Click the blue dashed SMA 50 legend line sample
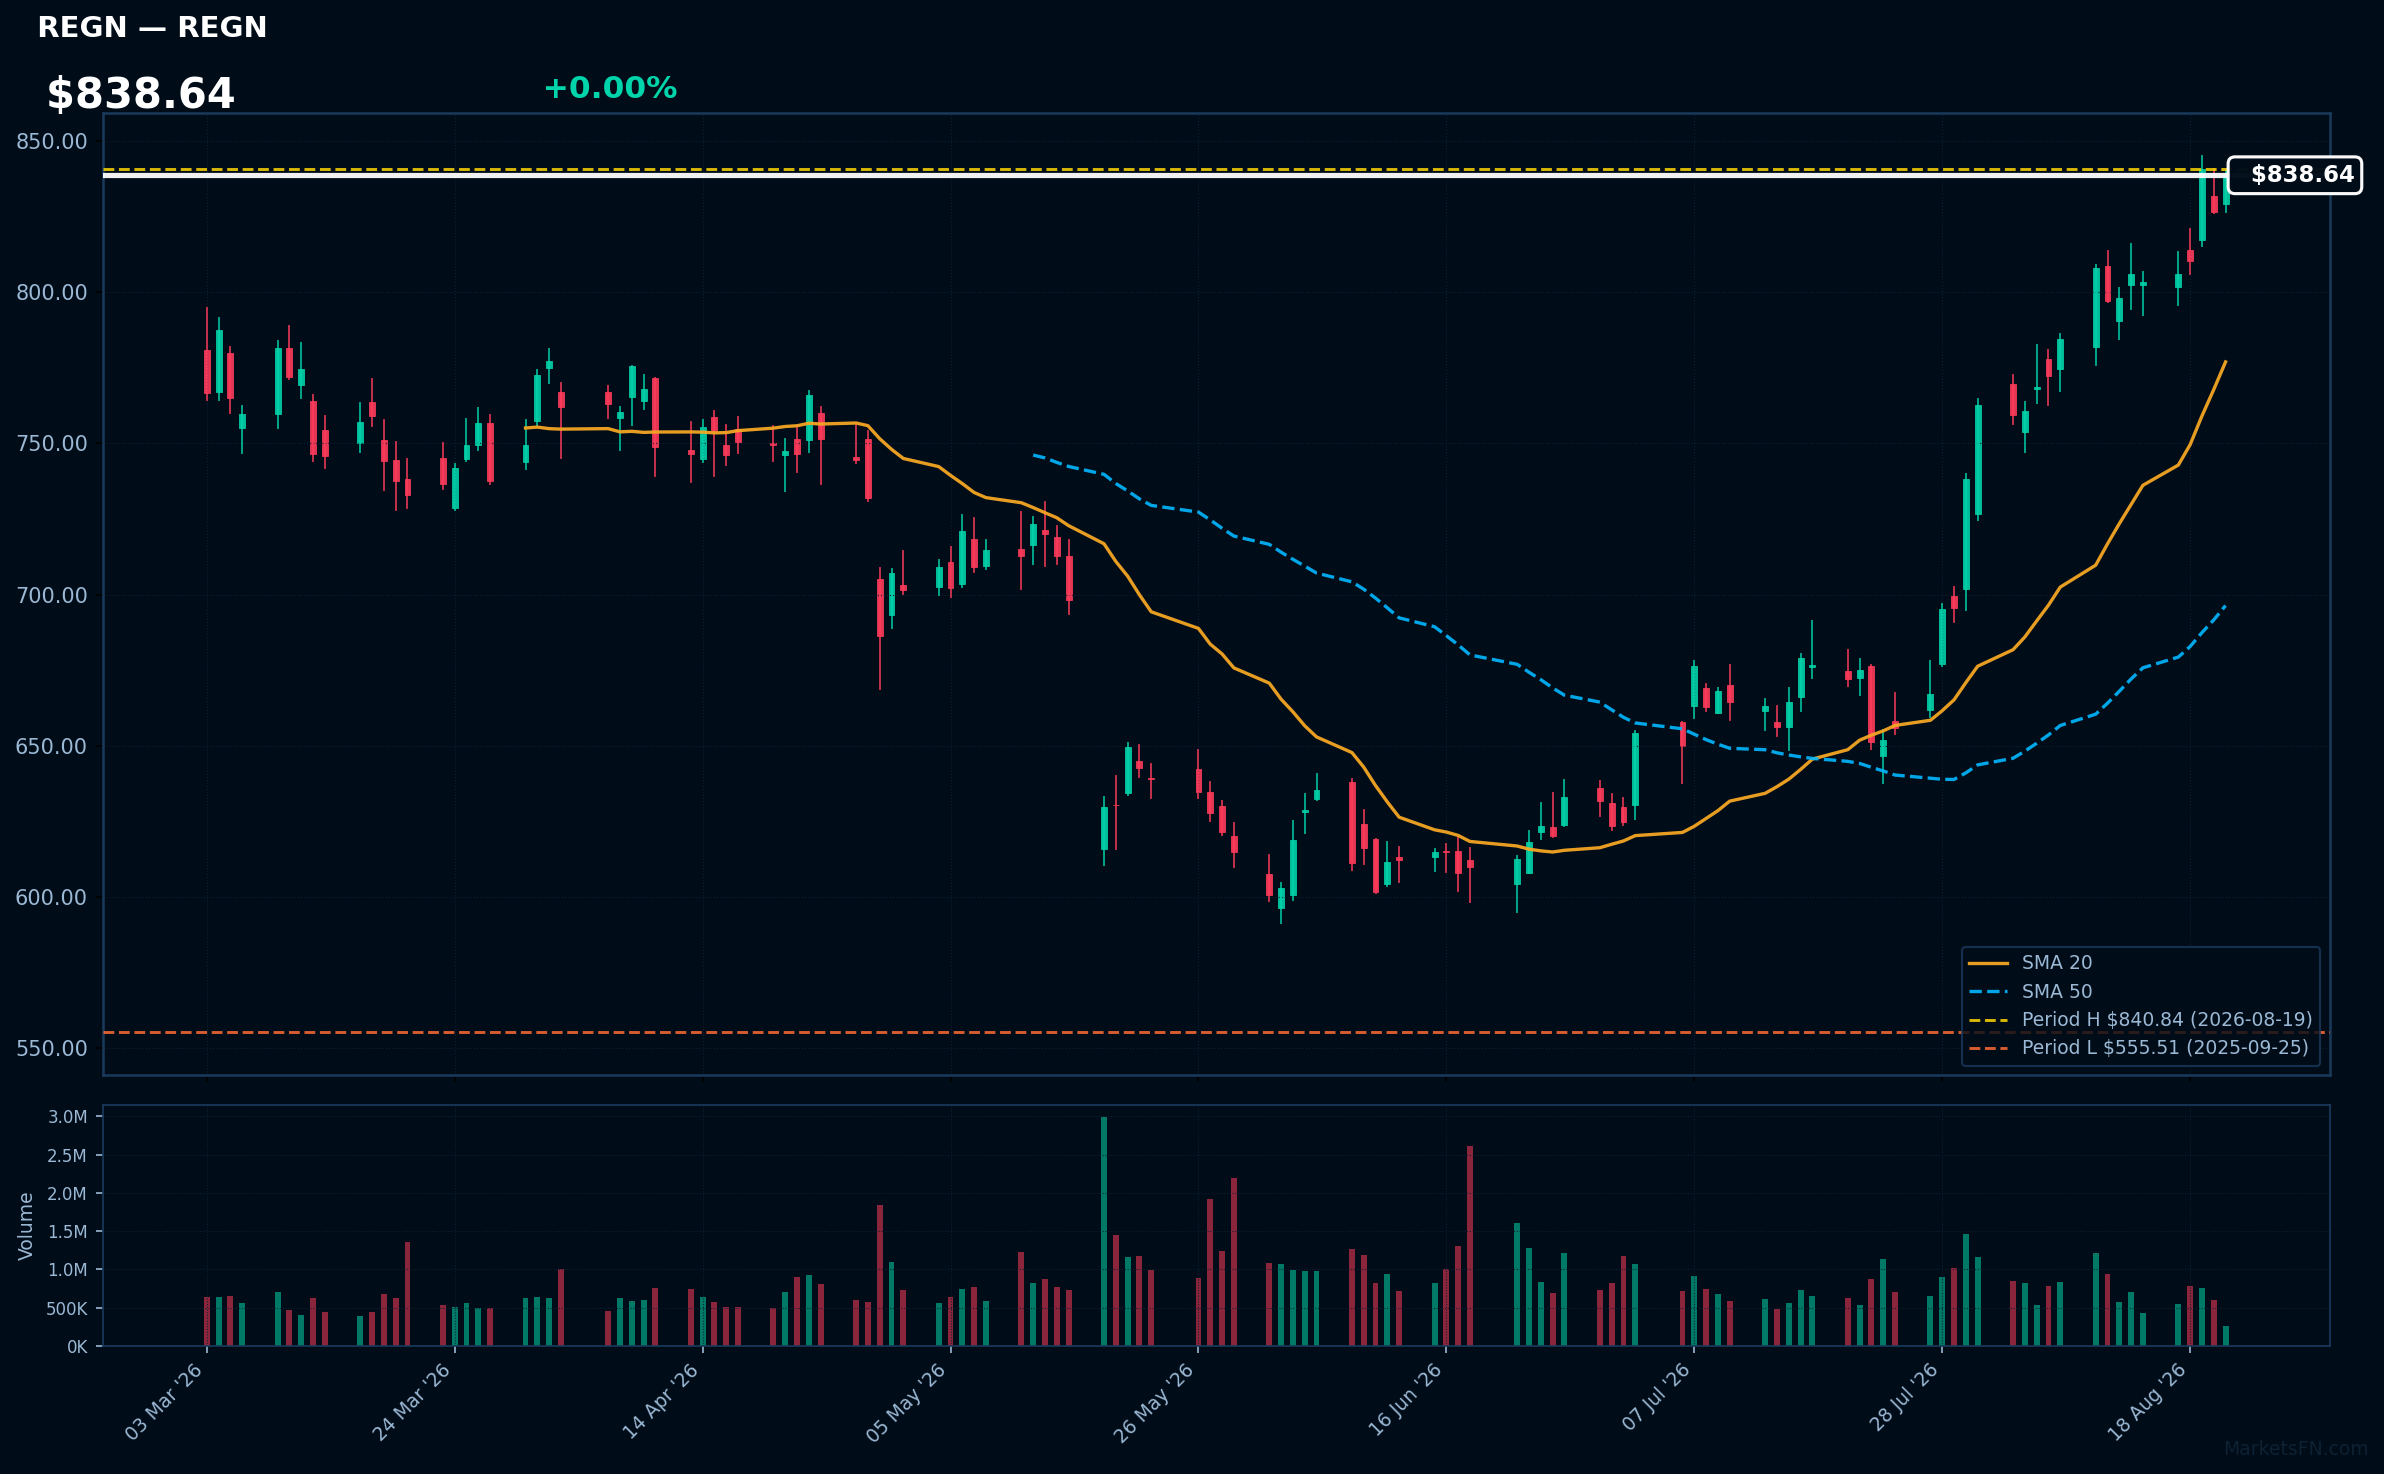 1989,992
